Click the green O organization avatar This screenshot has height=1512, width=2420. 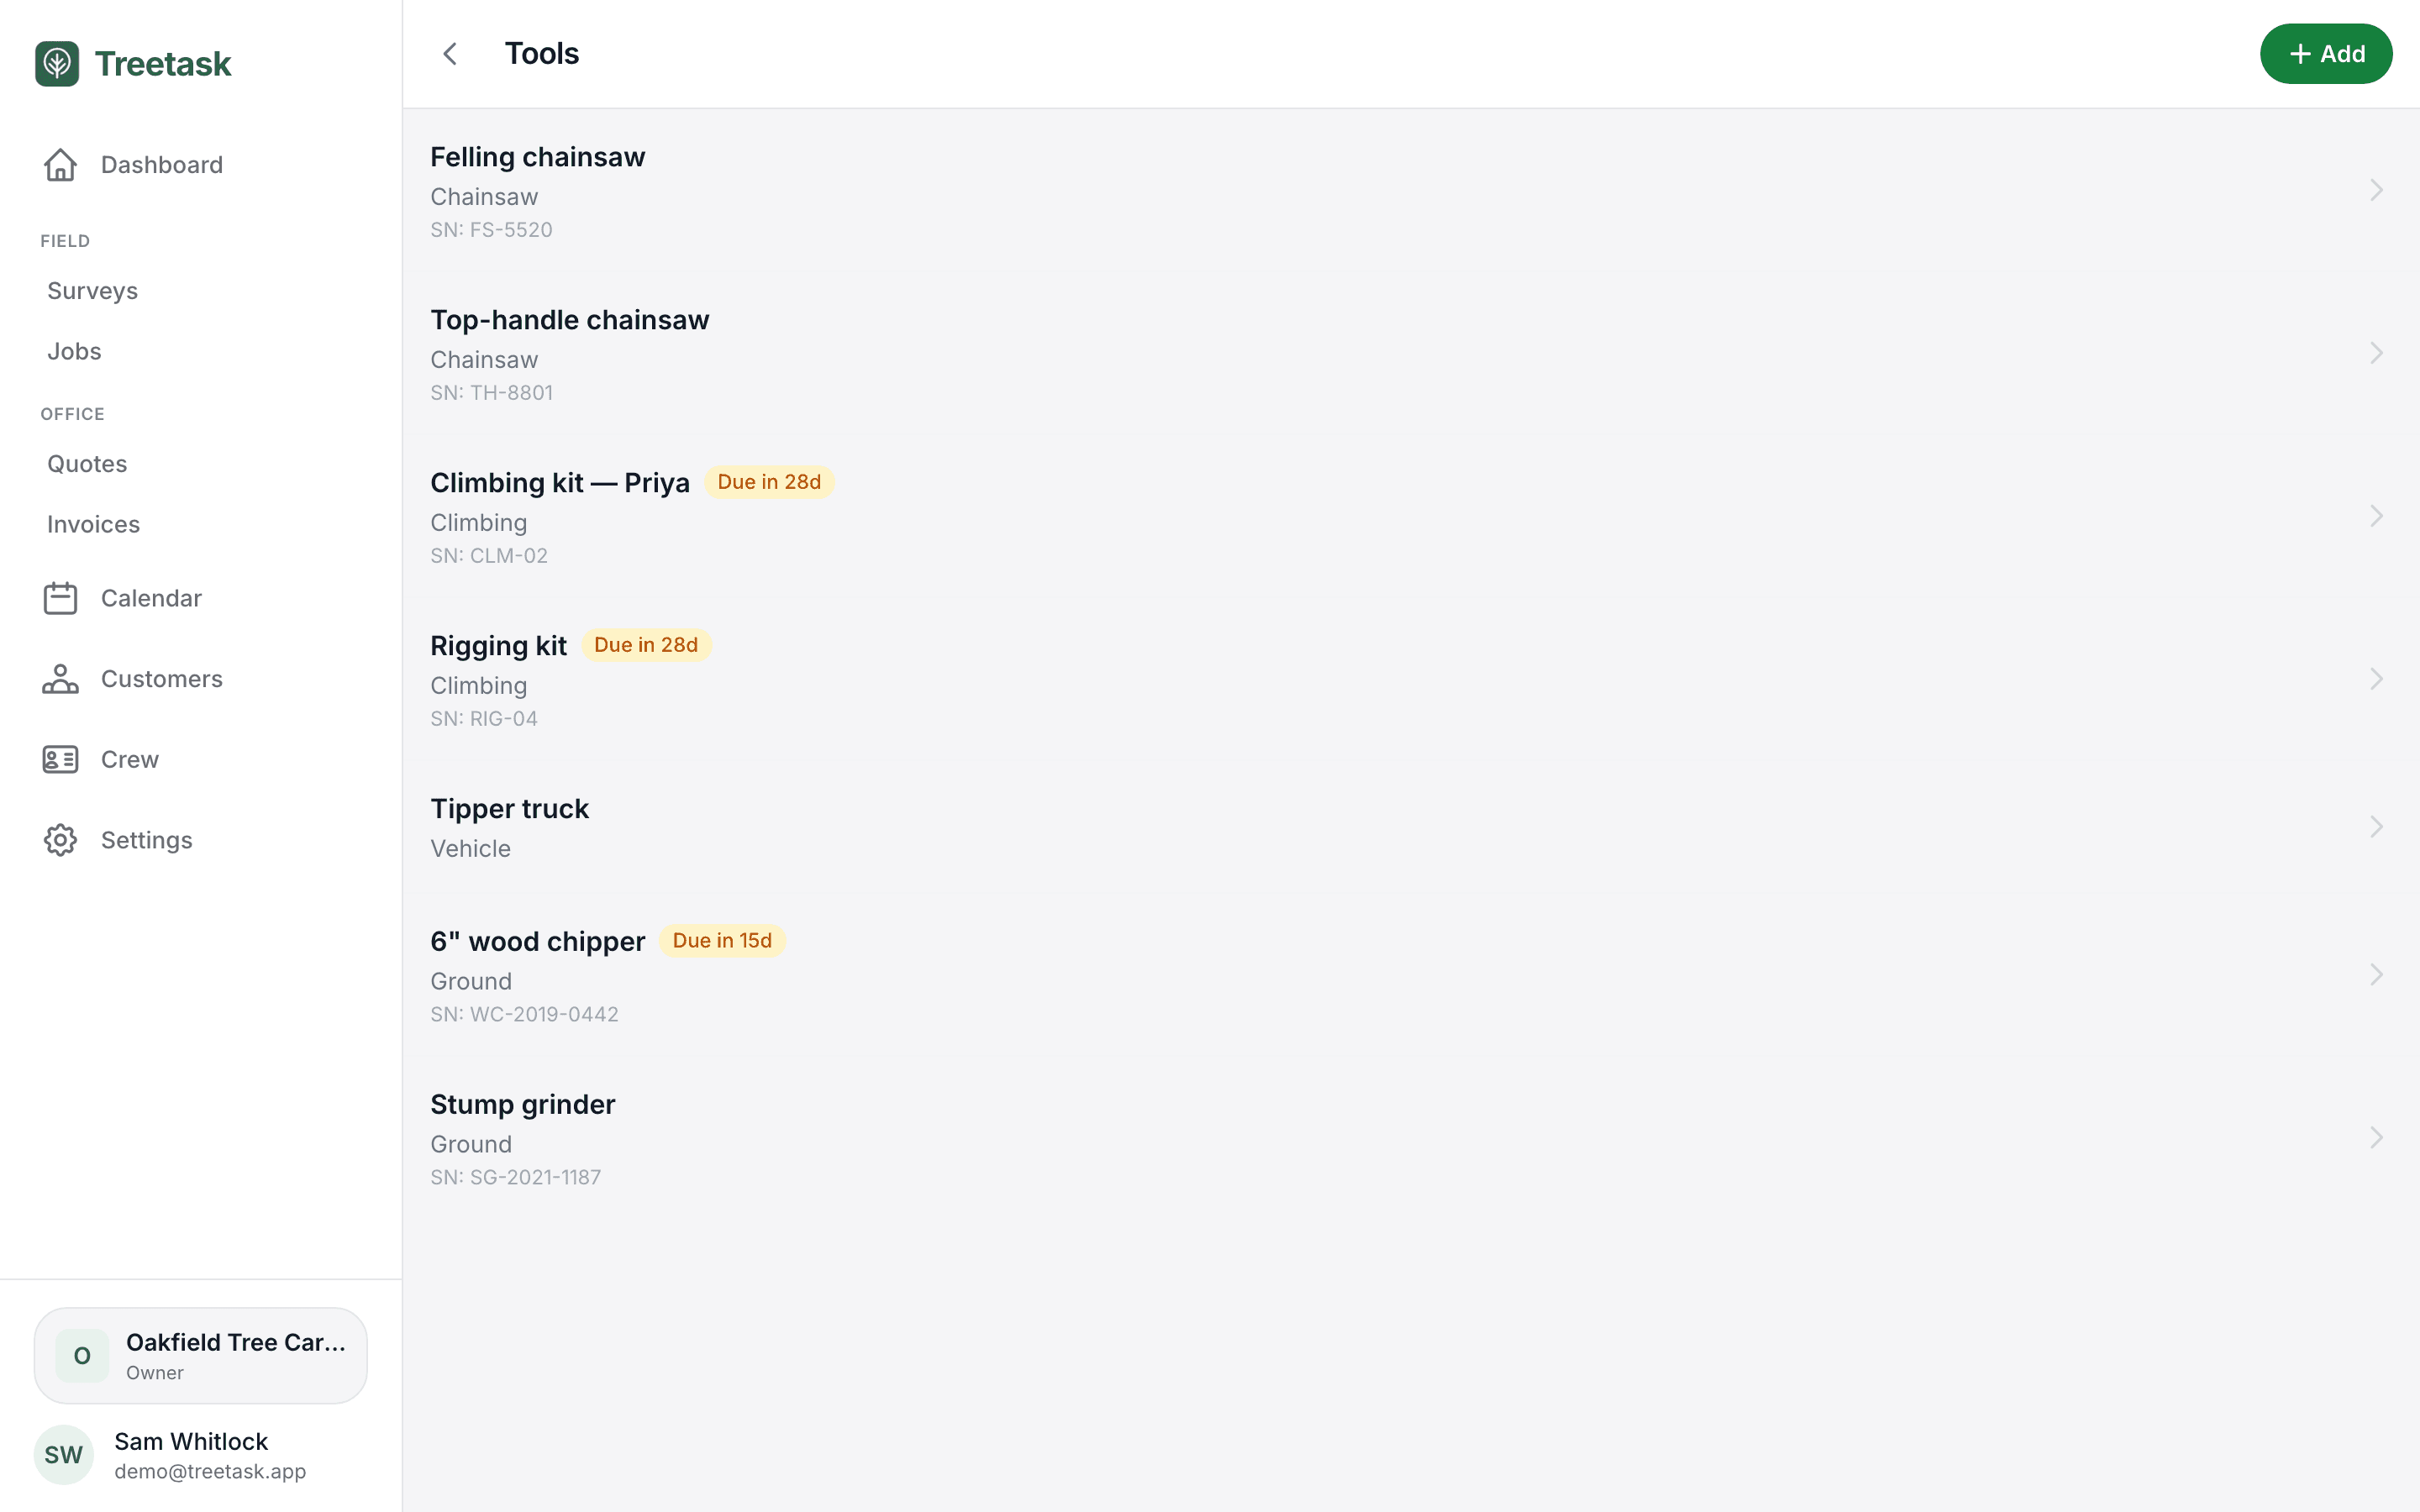tap(82, 1356)
